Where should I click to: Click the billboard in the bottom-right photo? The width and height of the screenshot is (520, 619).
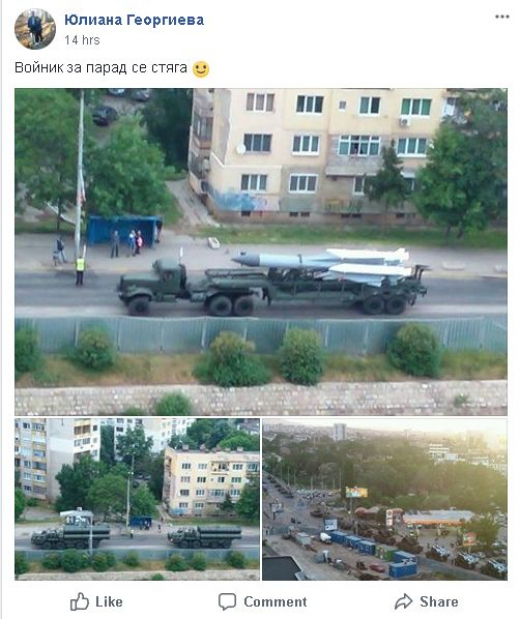tap(357, 492)
